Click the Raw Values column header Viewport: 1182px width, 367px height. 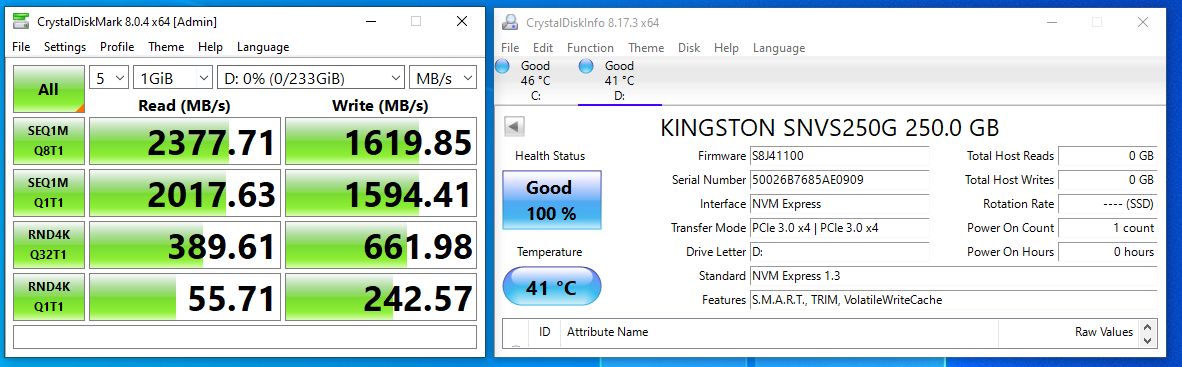pos(1068,332)
